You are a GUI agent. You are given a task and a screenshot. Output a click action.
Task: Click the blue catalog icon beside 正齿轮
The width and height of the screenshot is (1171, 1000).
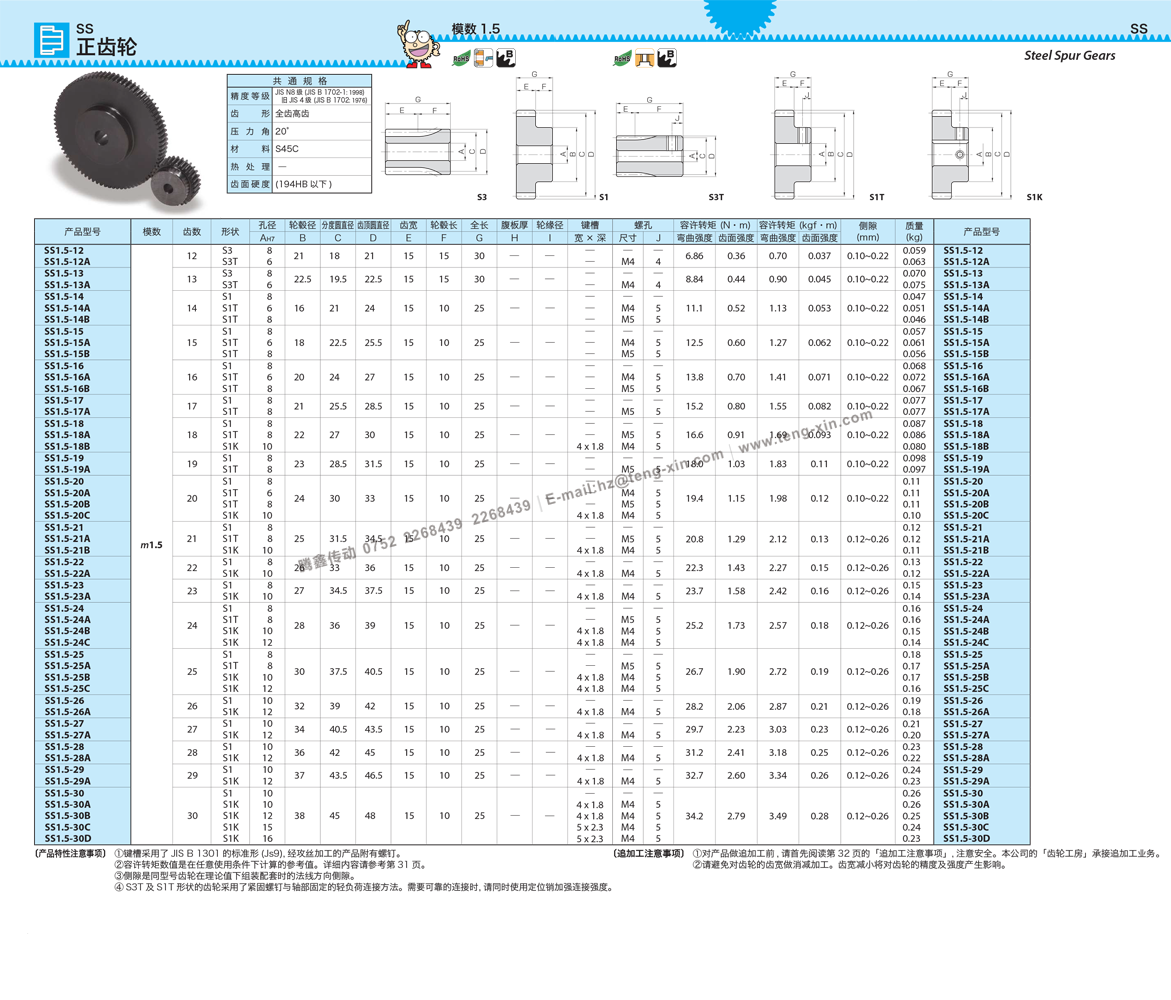(x=51, y=40)
